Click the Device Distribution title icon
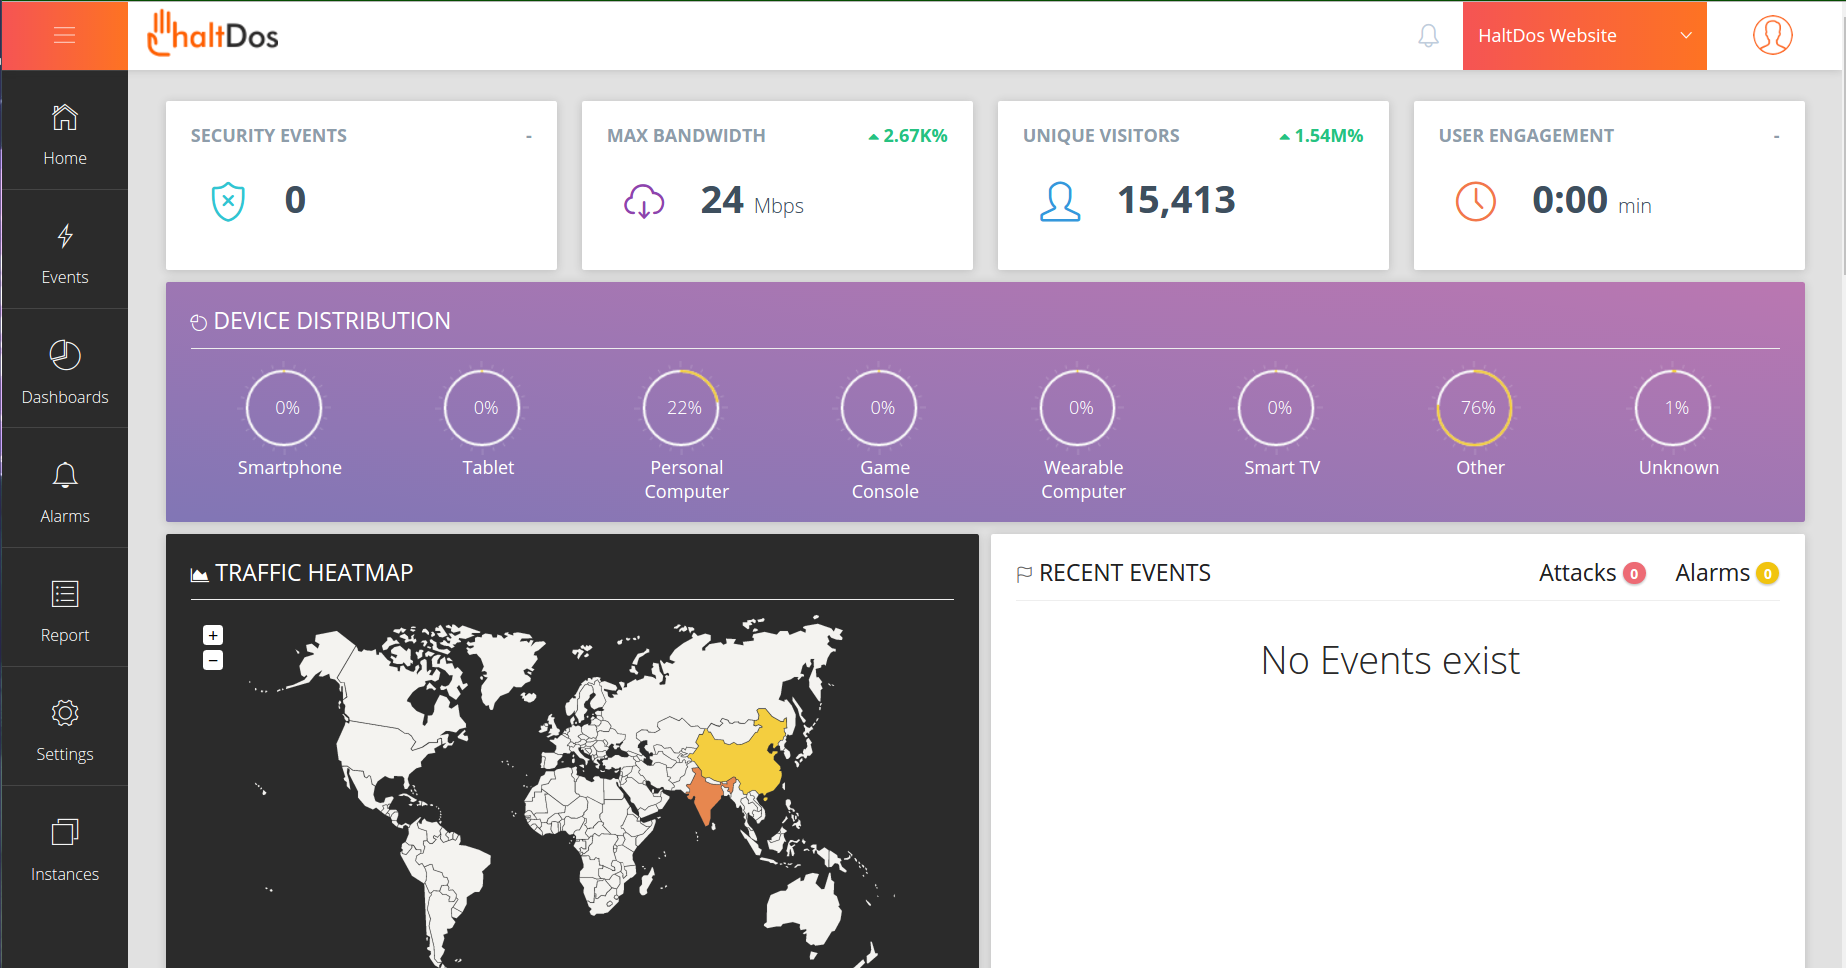The width and height of the screenshot is (1846, 968). 199,322
